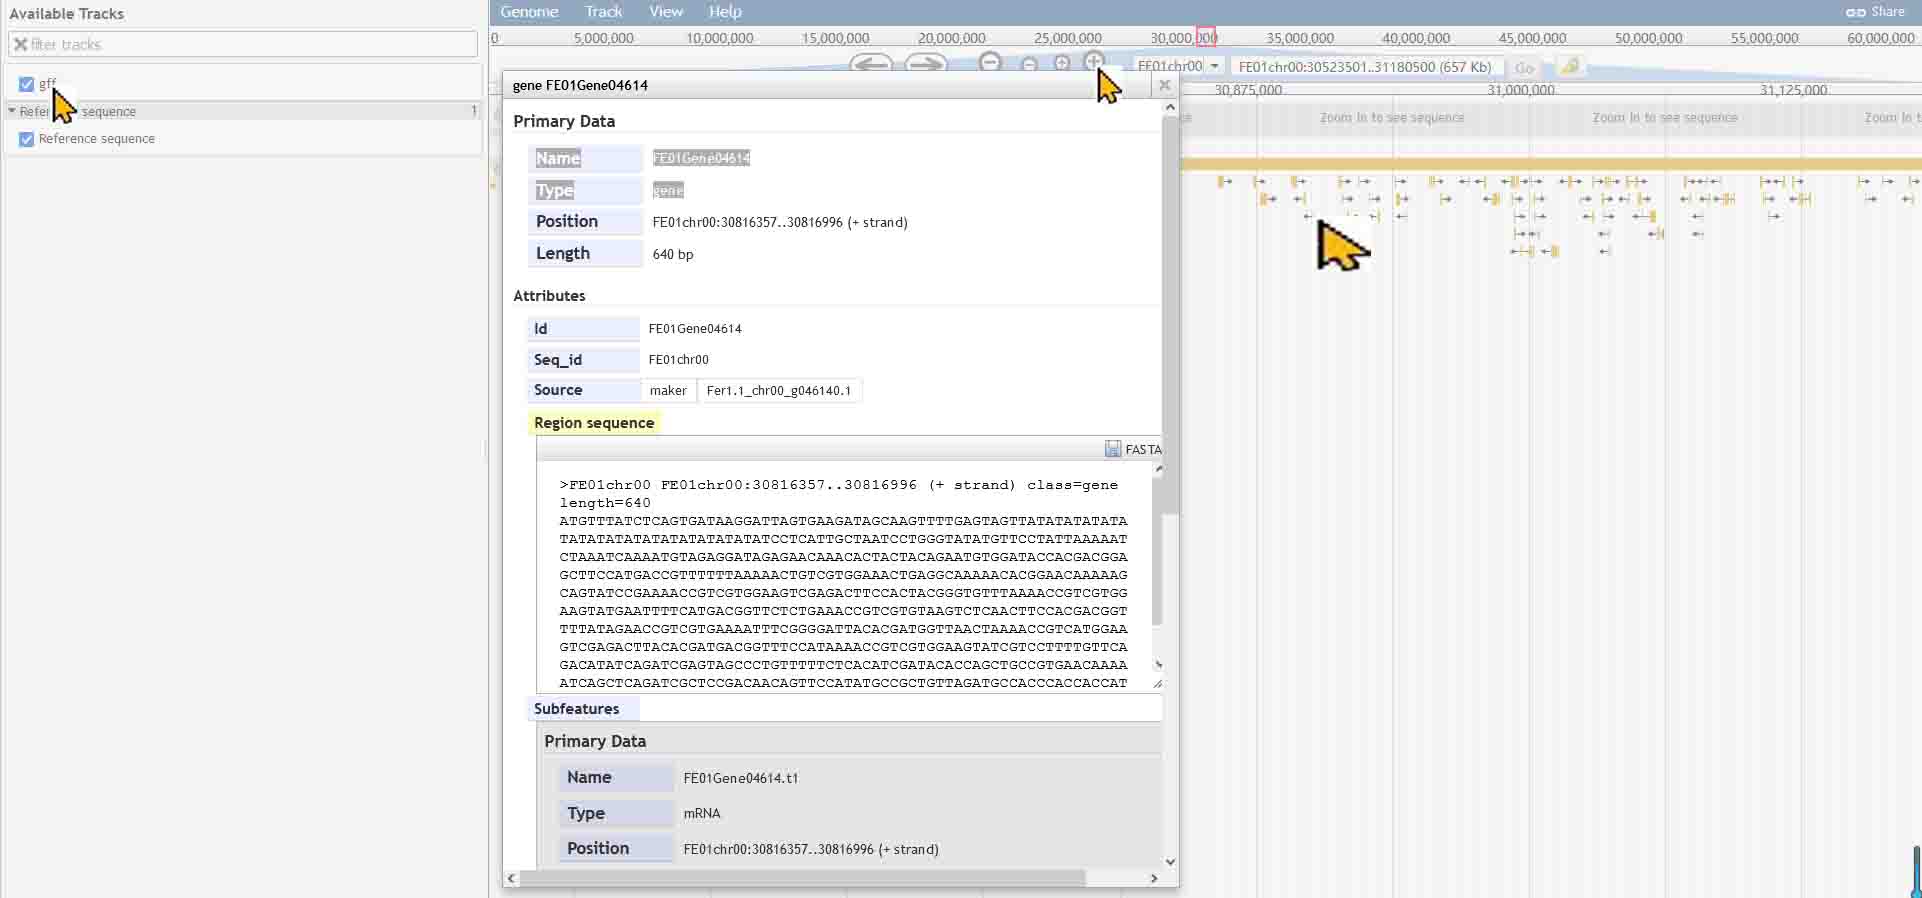This screenshot has width=1922, height=898.
Task: Toggle the Reference sequence track checkbox
Action: (x=27, y=139)
